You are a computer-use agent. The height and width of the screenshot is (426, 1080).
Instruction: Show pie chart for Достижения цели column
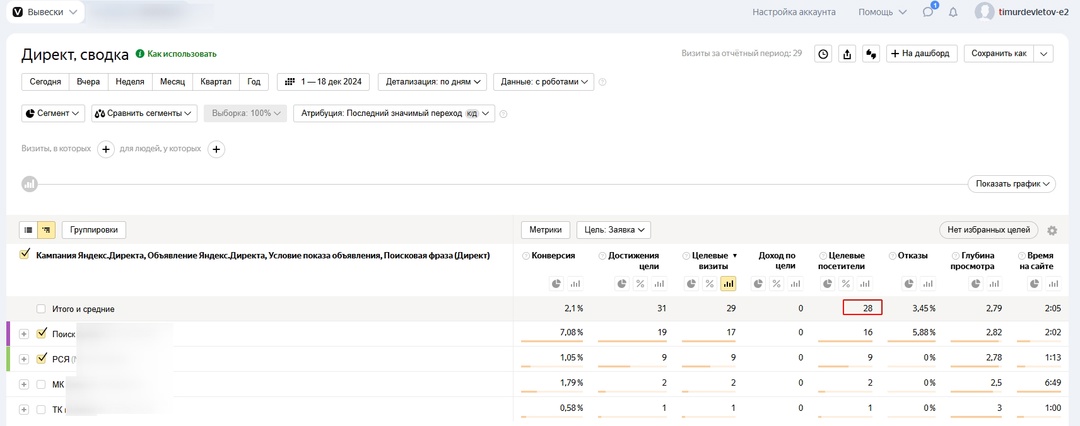(623, 283)
